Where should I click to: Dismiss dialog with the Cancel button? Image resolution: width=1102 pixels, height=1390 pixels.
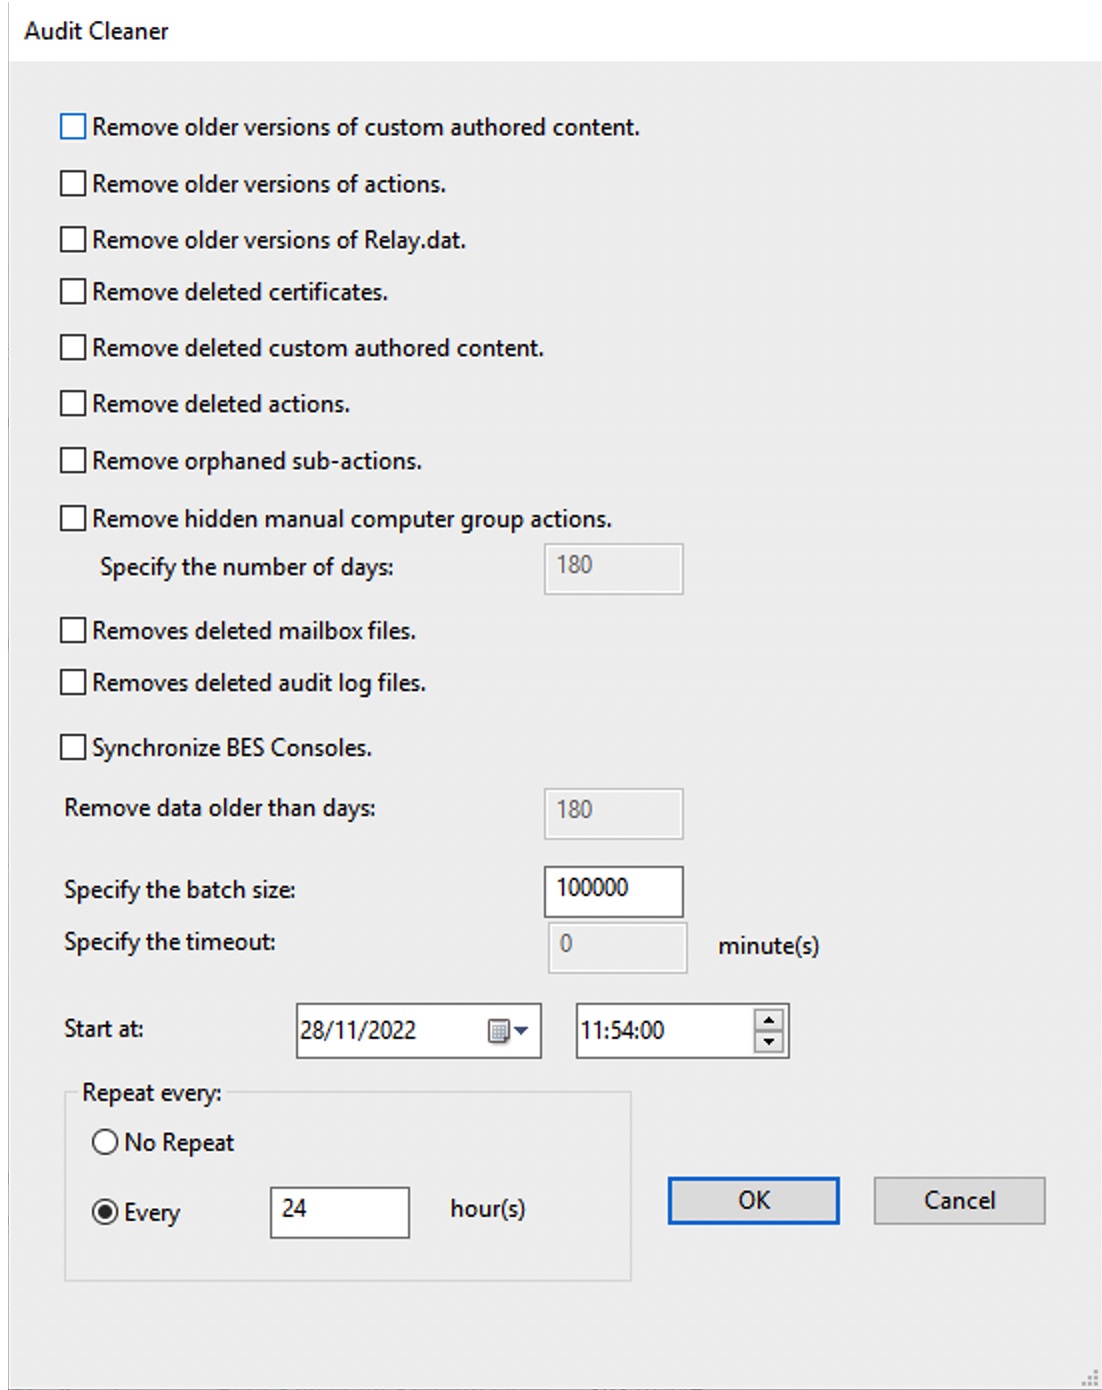(960, 1200)
